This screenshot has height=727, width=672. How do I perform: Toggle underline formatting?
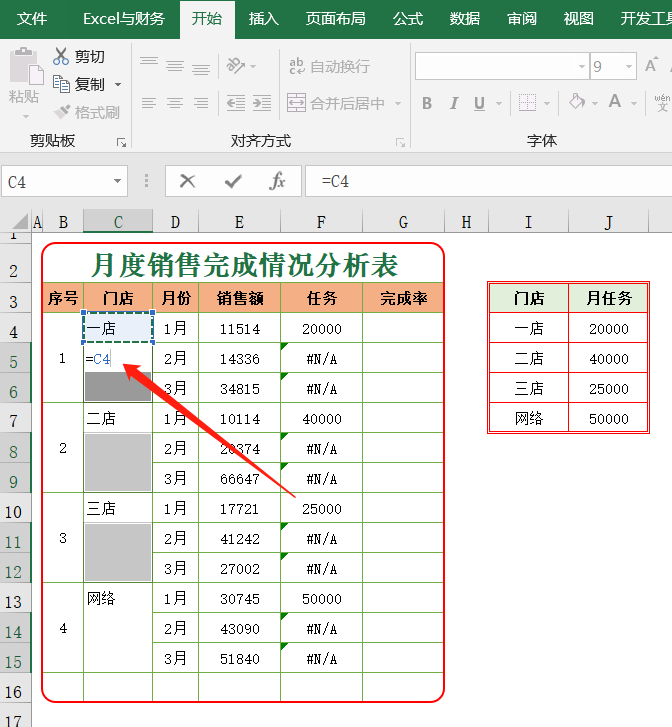480,103
